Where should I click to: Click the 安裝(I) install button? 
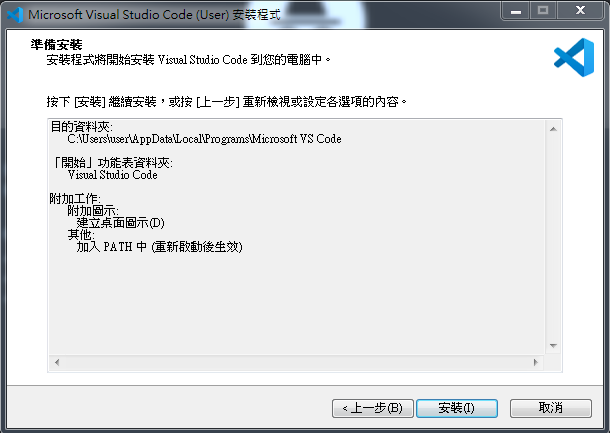tap(457, 408)
